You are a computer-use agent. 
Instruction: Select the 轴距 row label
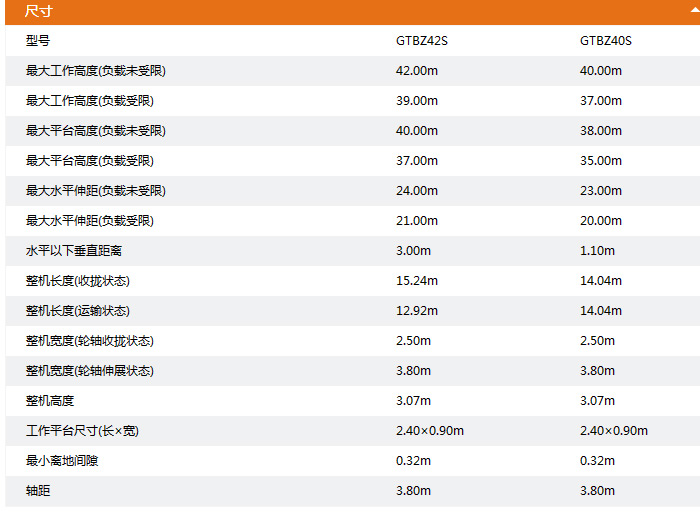tap(38, 491)
